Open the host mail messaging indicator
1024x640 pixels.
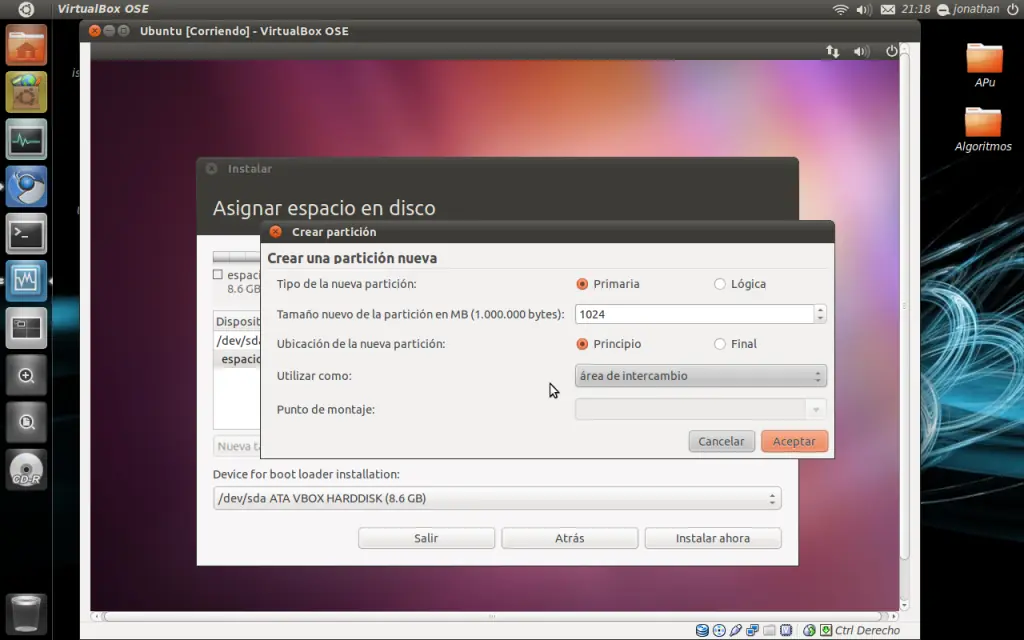888,9
